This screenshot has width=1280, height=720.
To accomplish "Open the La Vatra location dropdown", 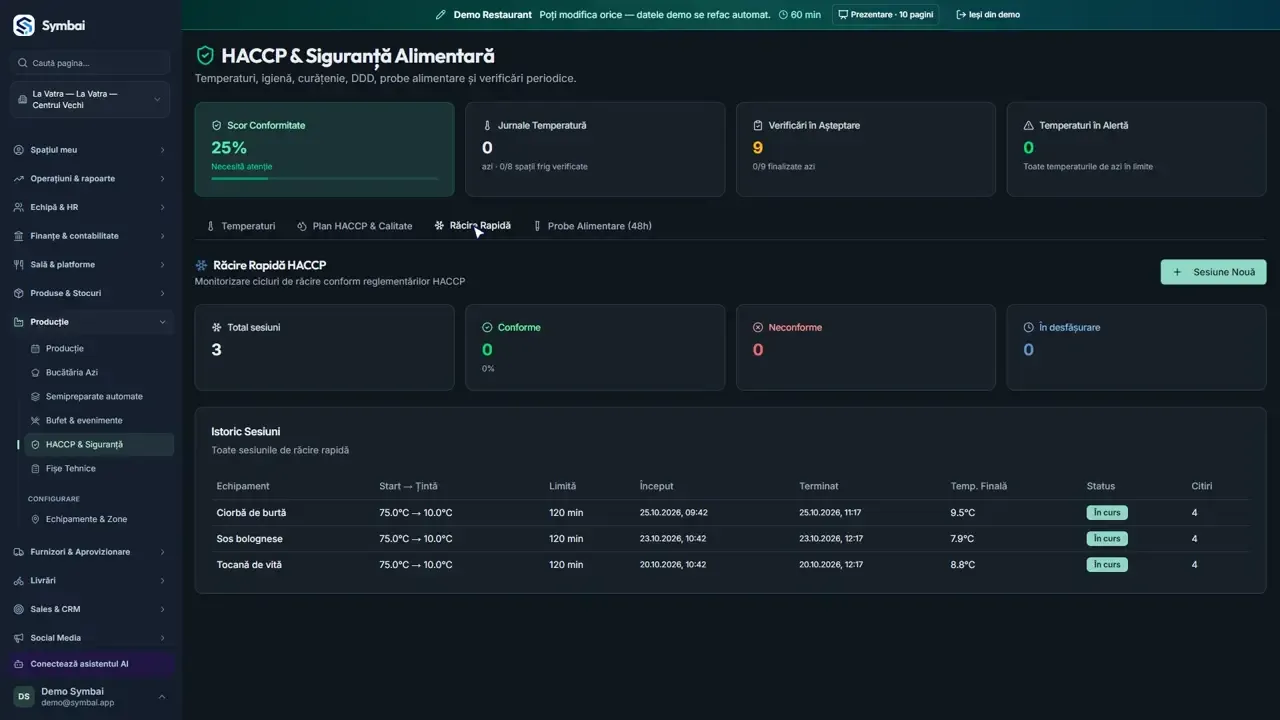I will [90, 99].
